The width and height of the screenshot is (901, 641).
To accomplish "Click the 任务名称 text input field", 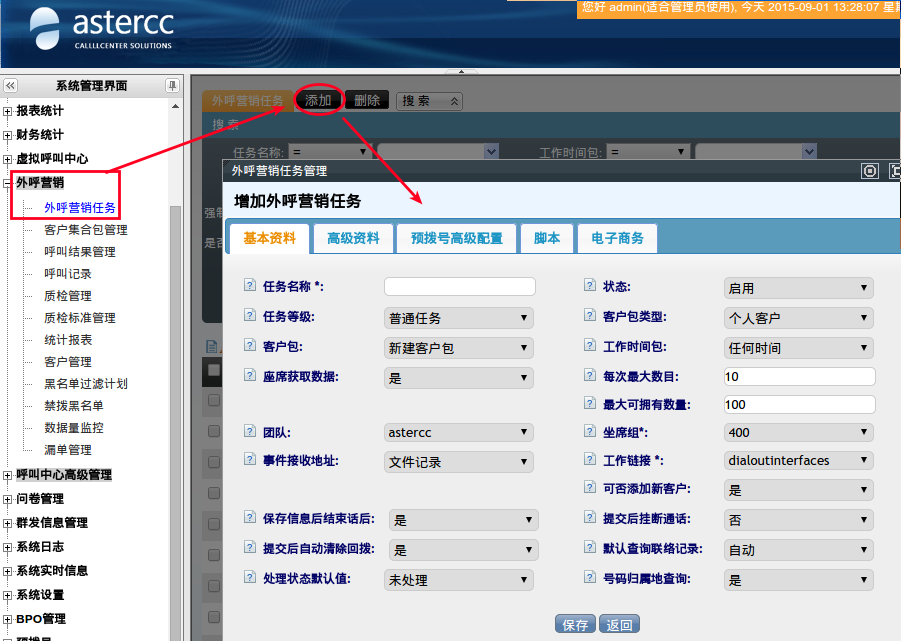I will (459, 287).
